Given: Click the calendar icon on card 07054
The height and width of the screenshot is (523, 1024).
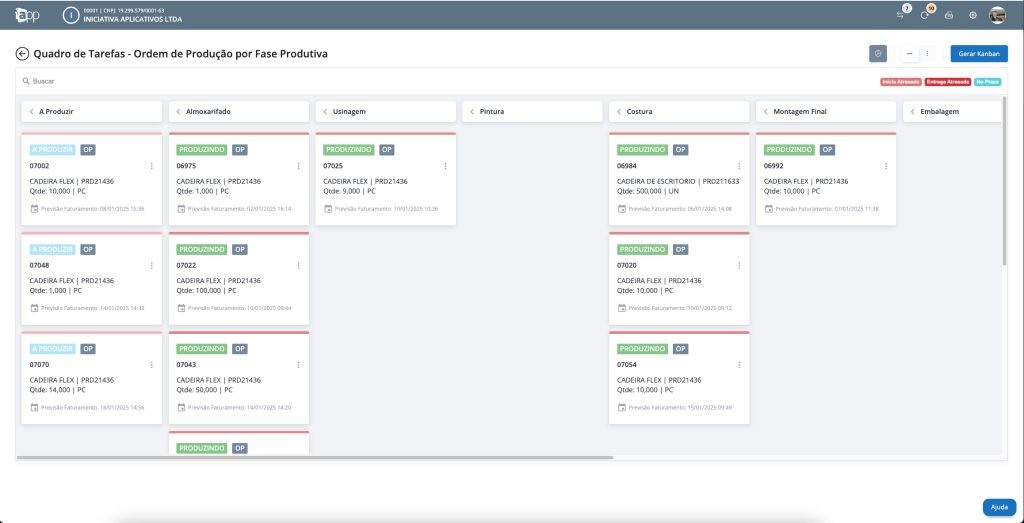Looking at the screenshot, I should click(x=622, y=407).
